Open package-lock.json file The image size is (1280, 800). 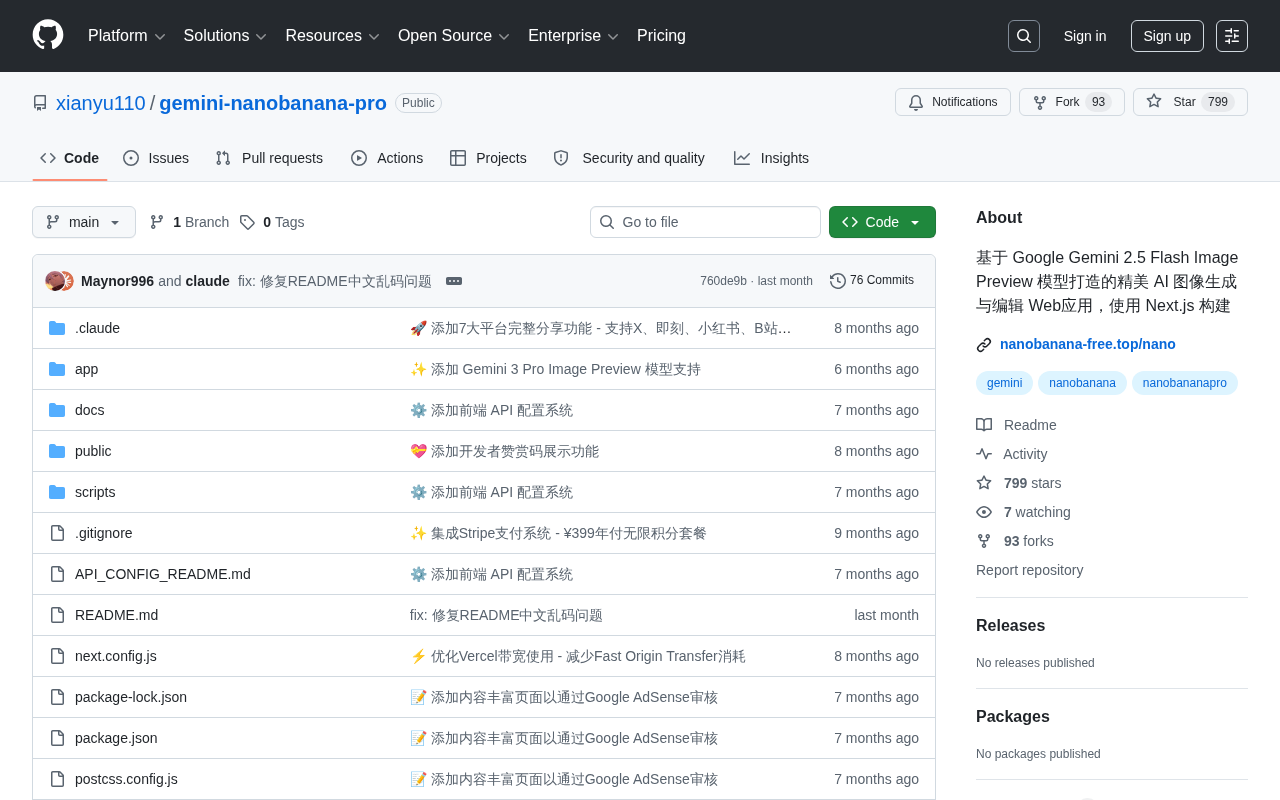(131, 697)
